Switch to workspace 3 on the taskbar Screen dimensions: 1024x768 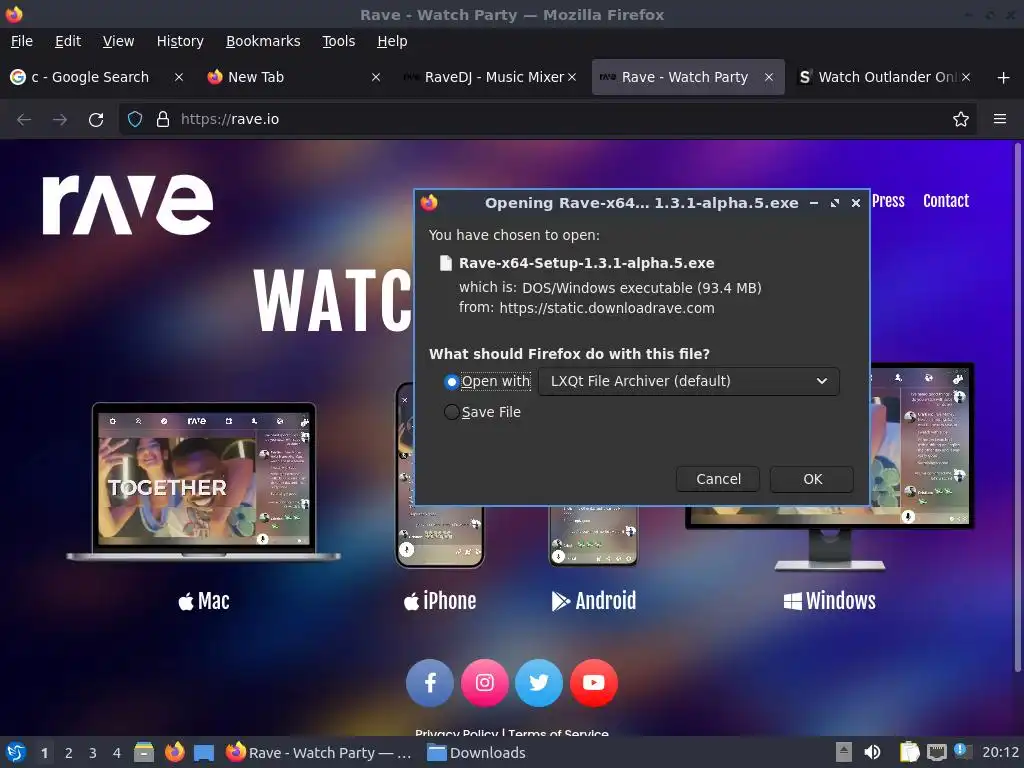click(93, 753)
